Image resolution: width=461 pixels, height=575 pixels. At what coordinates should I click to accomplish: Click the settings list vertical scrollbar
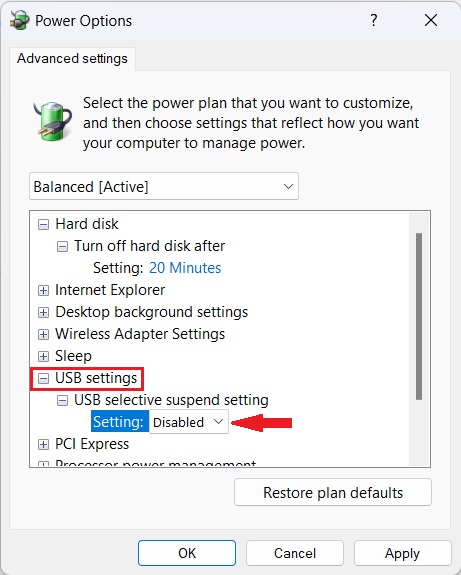pyautogui.click(x=419, y=338)
